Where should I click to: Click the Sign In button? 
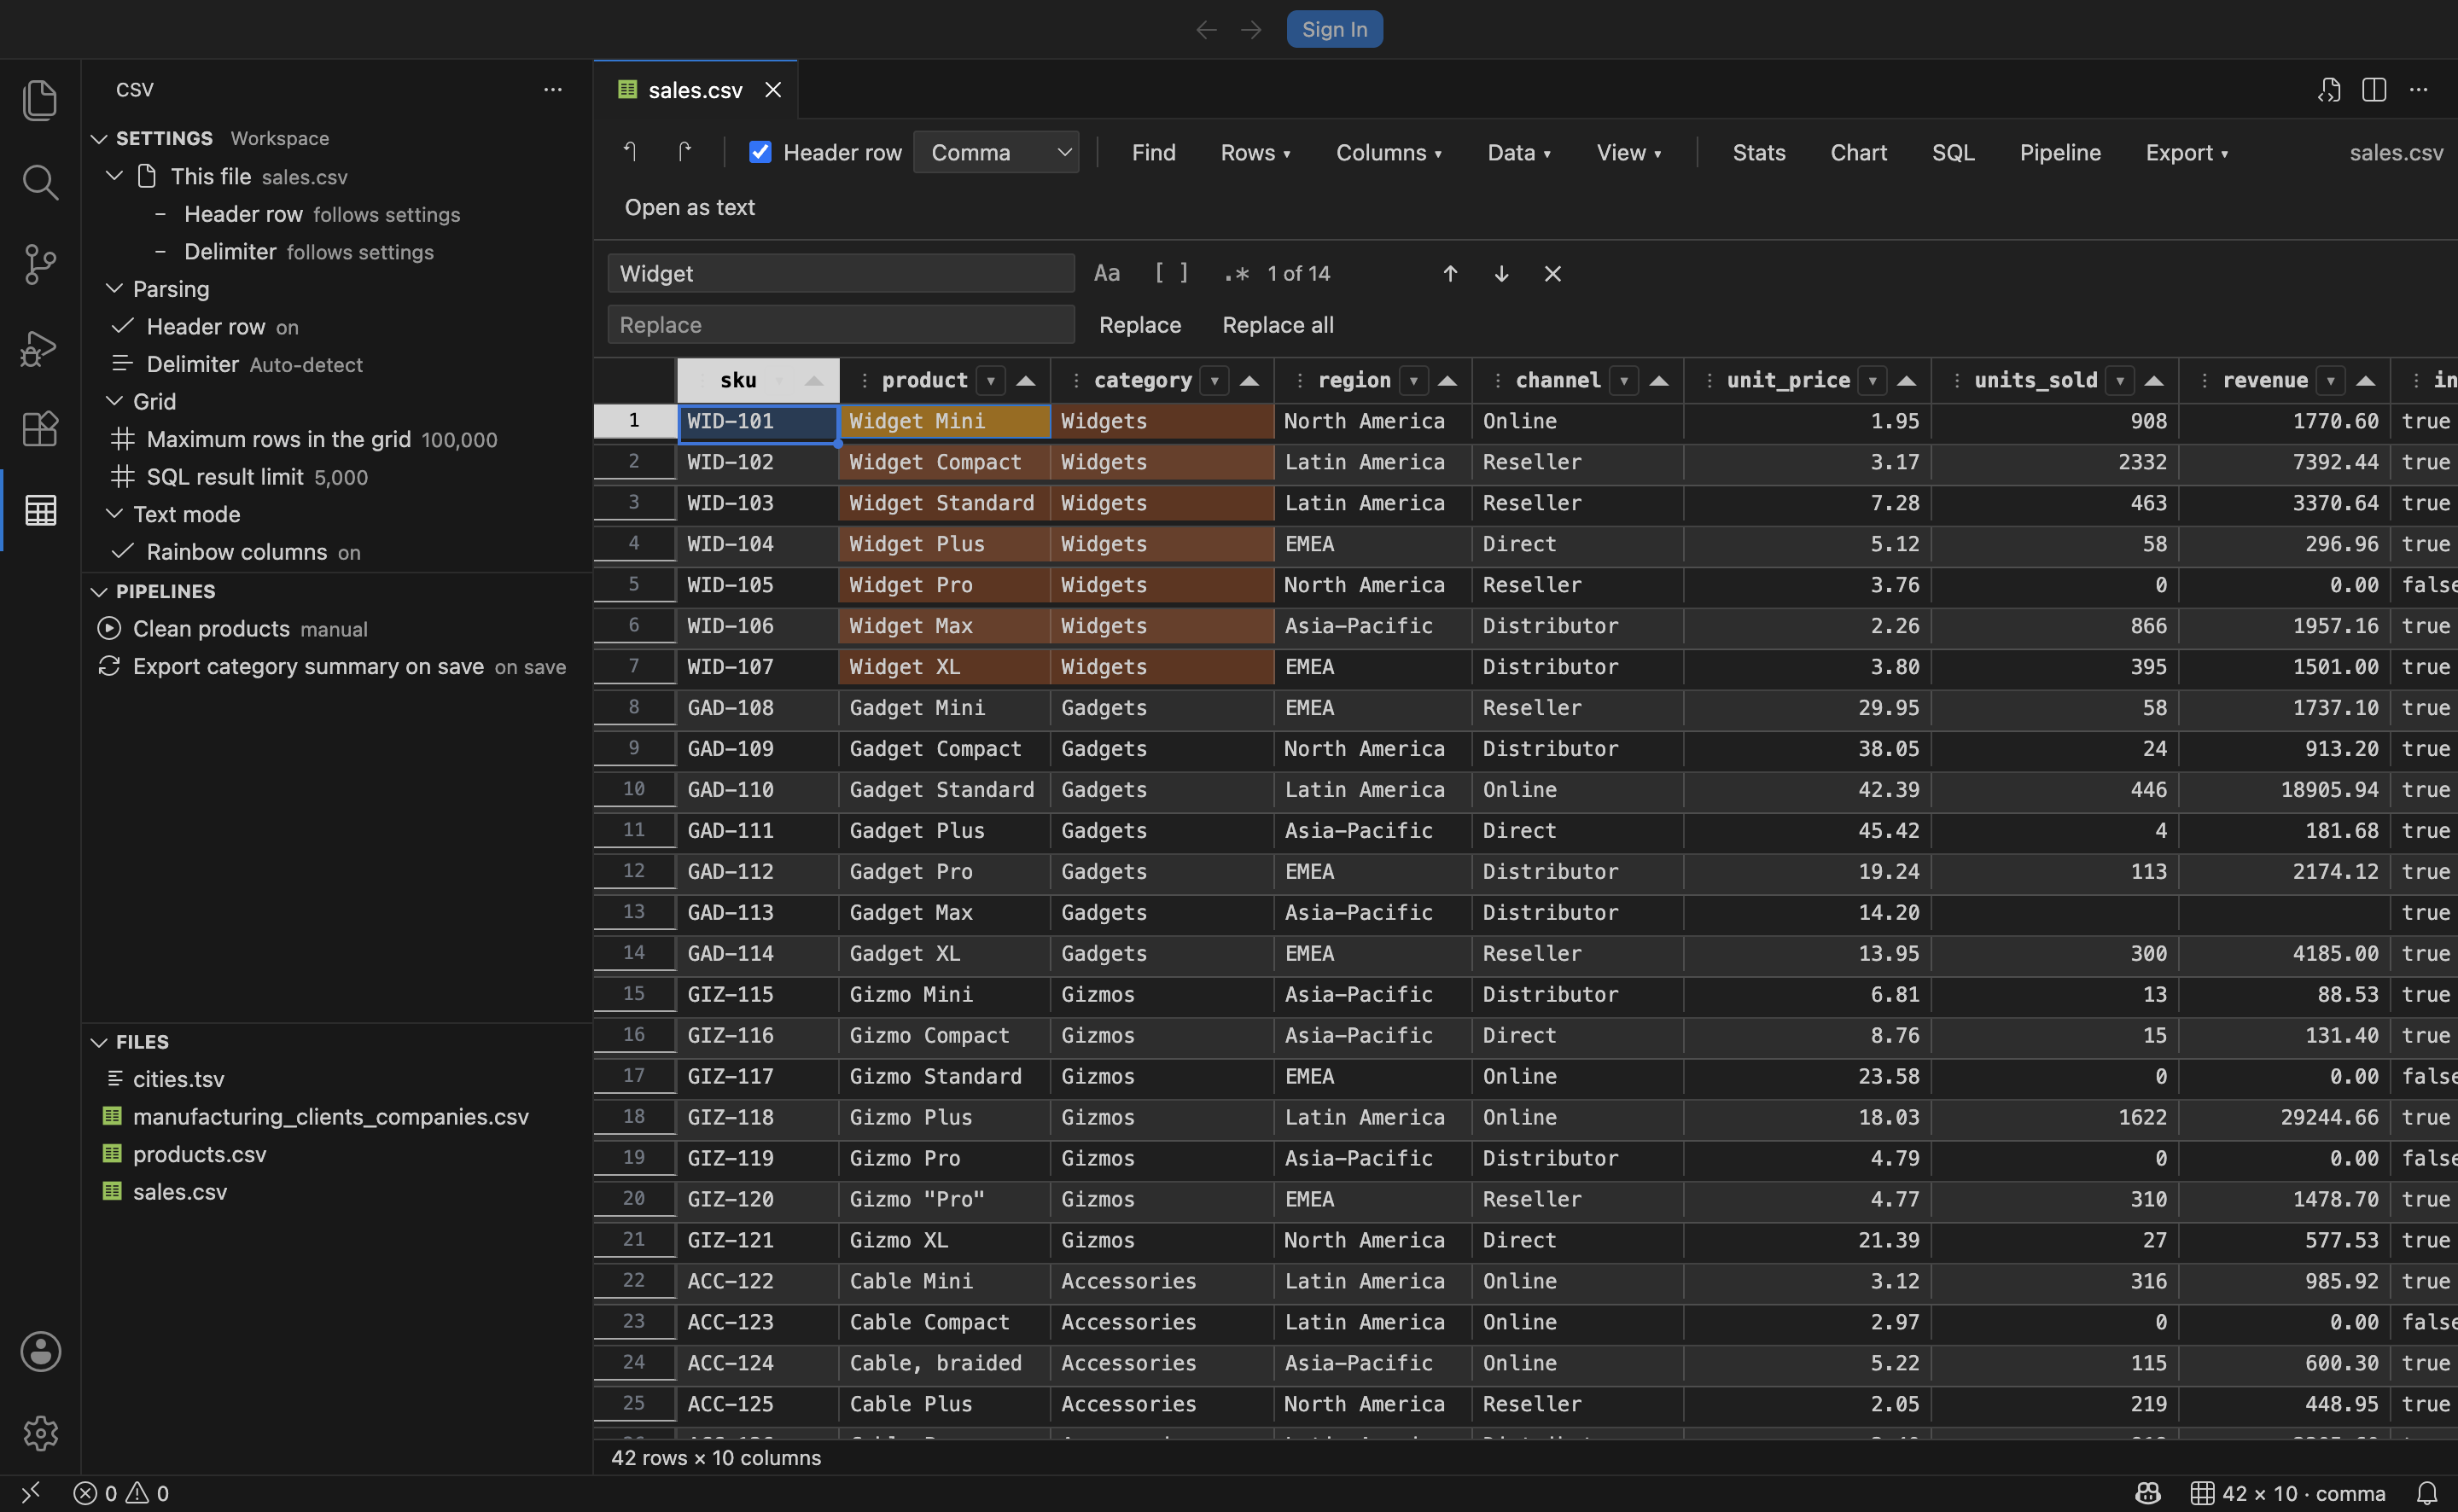(x=1334, y=29)
